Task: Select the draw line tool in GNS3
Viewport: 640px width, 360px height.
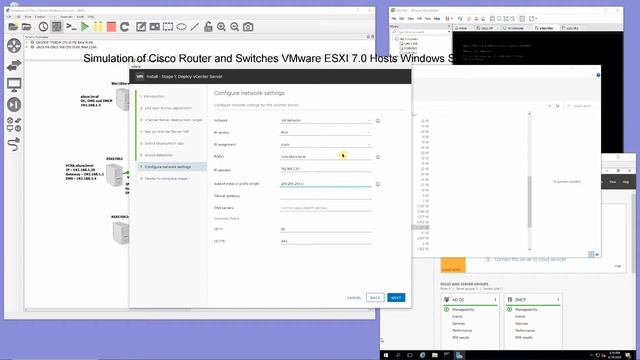Action: click(x=195, y=27)
